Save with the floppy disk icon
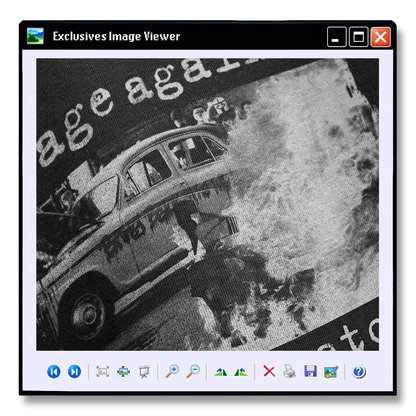Viewport: 416px width, 416px height. [x=310, y=371]
